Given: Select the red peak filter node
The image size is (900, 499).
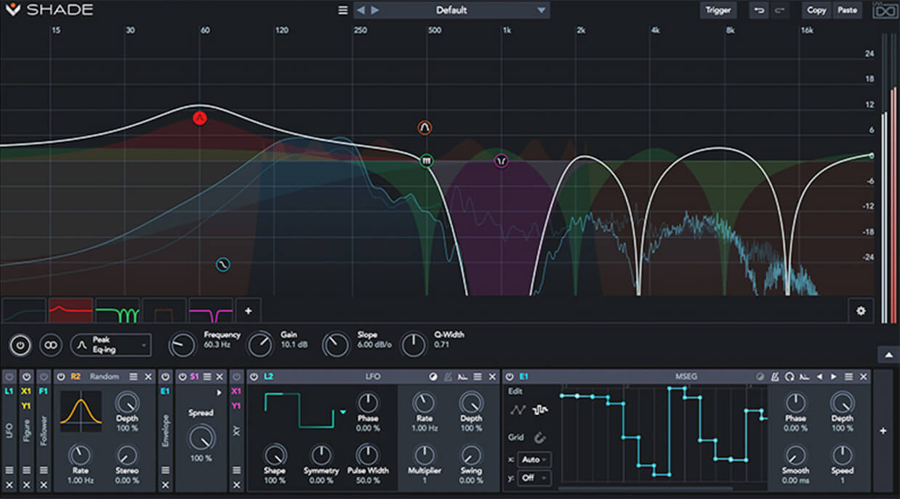Looking at the screenshot, I should point(199,118).
